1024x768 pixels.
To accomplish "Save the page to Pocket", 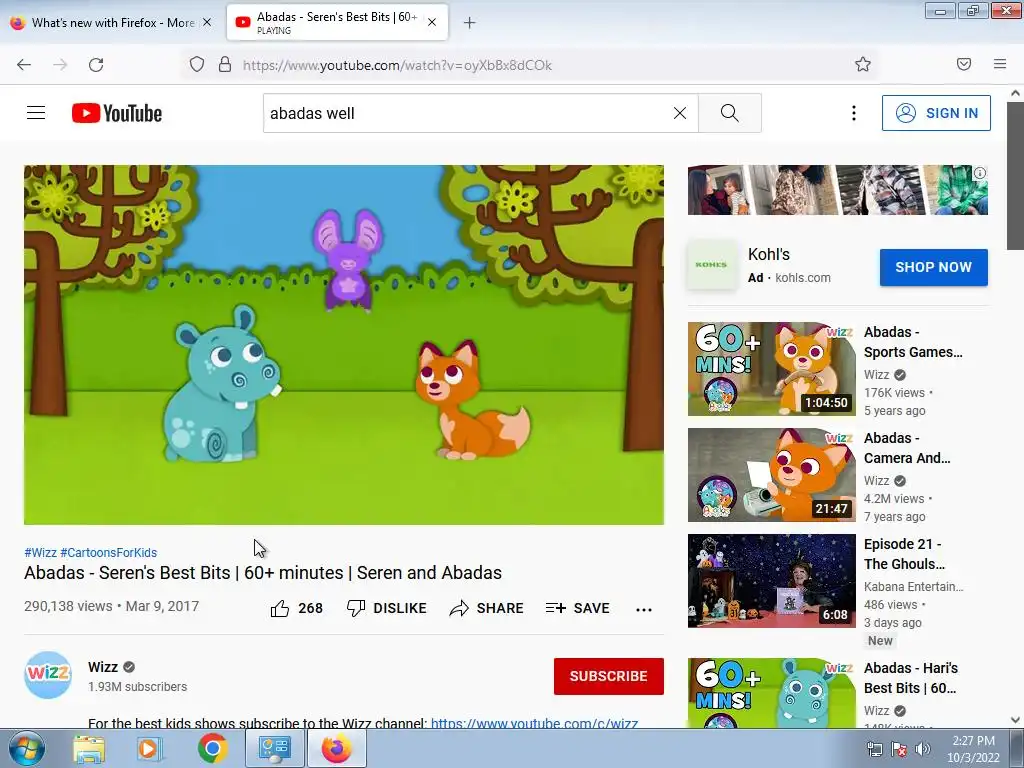I will [964, 64].
